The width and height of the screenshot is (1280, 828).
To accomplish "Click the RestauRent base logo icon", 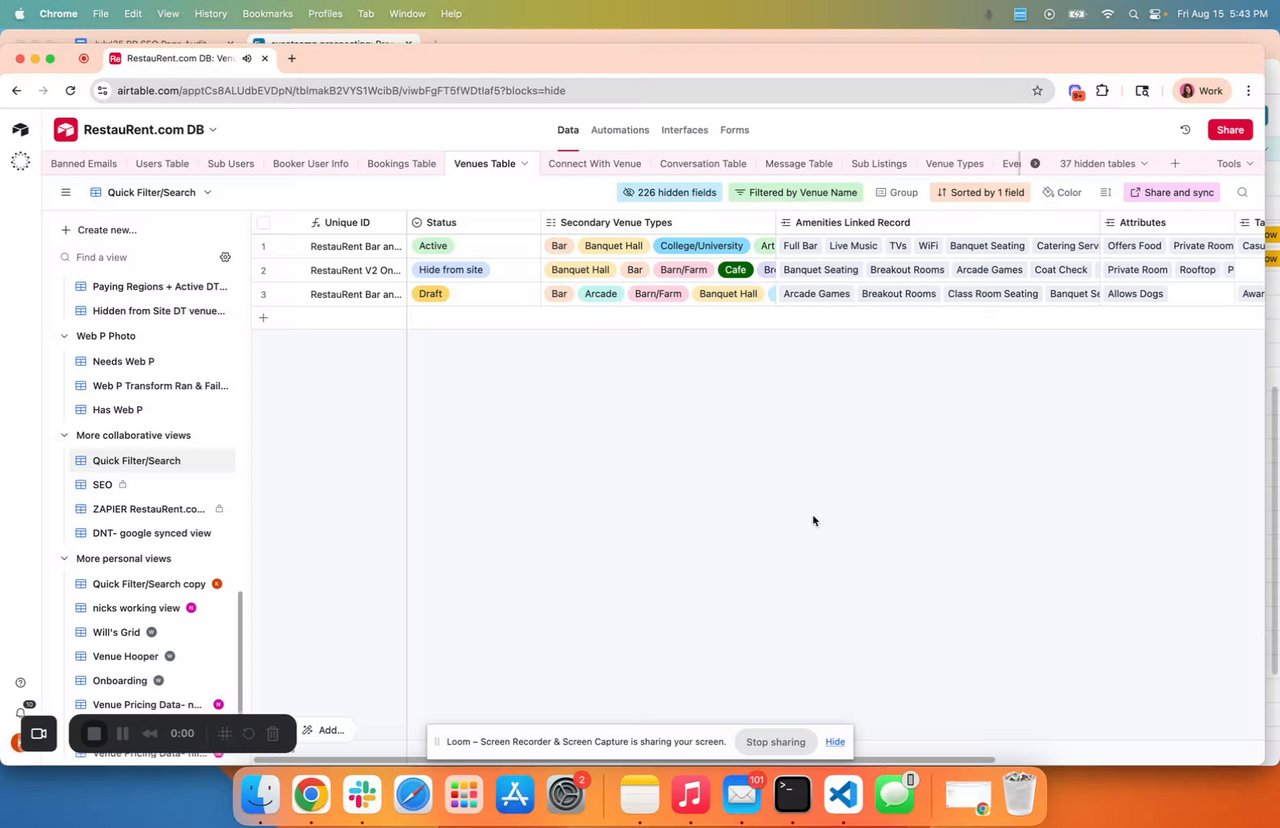I will pyautogui.click(x=66, y=130).
